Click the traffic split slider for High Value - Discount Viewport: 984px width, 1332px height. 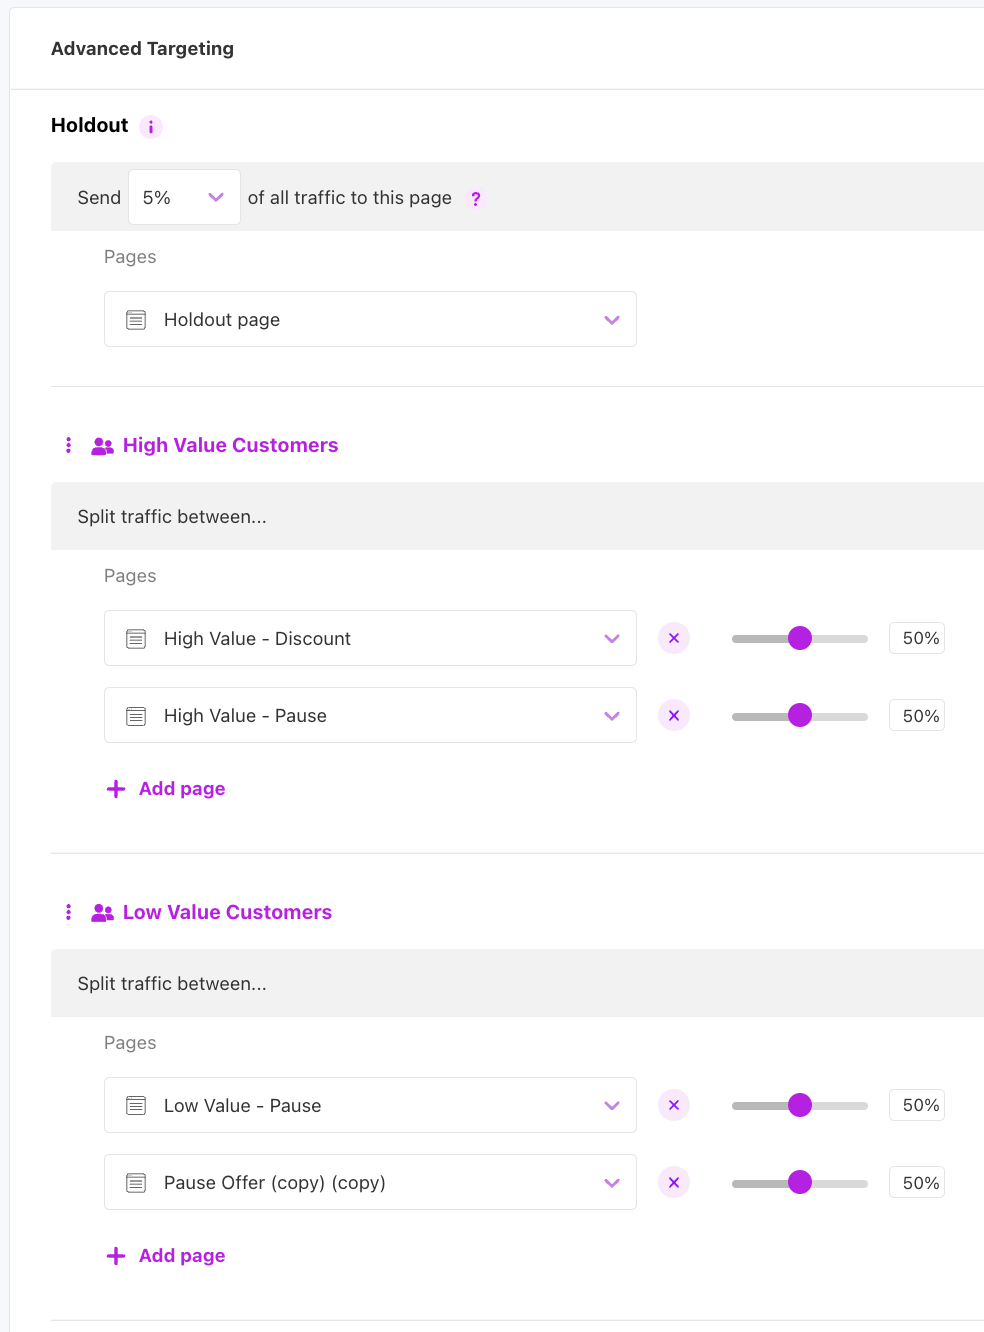[800, 638]
